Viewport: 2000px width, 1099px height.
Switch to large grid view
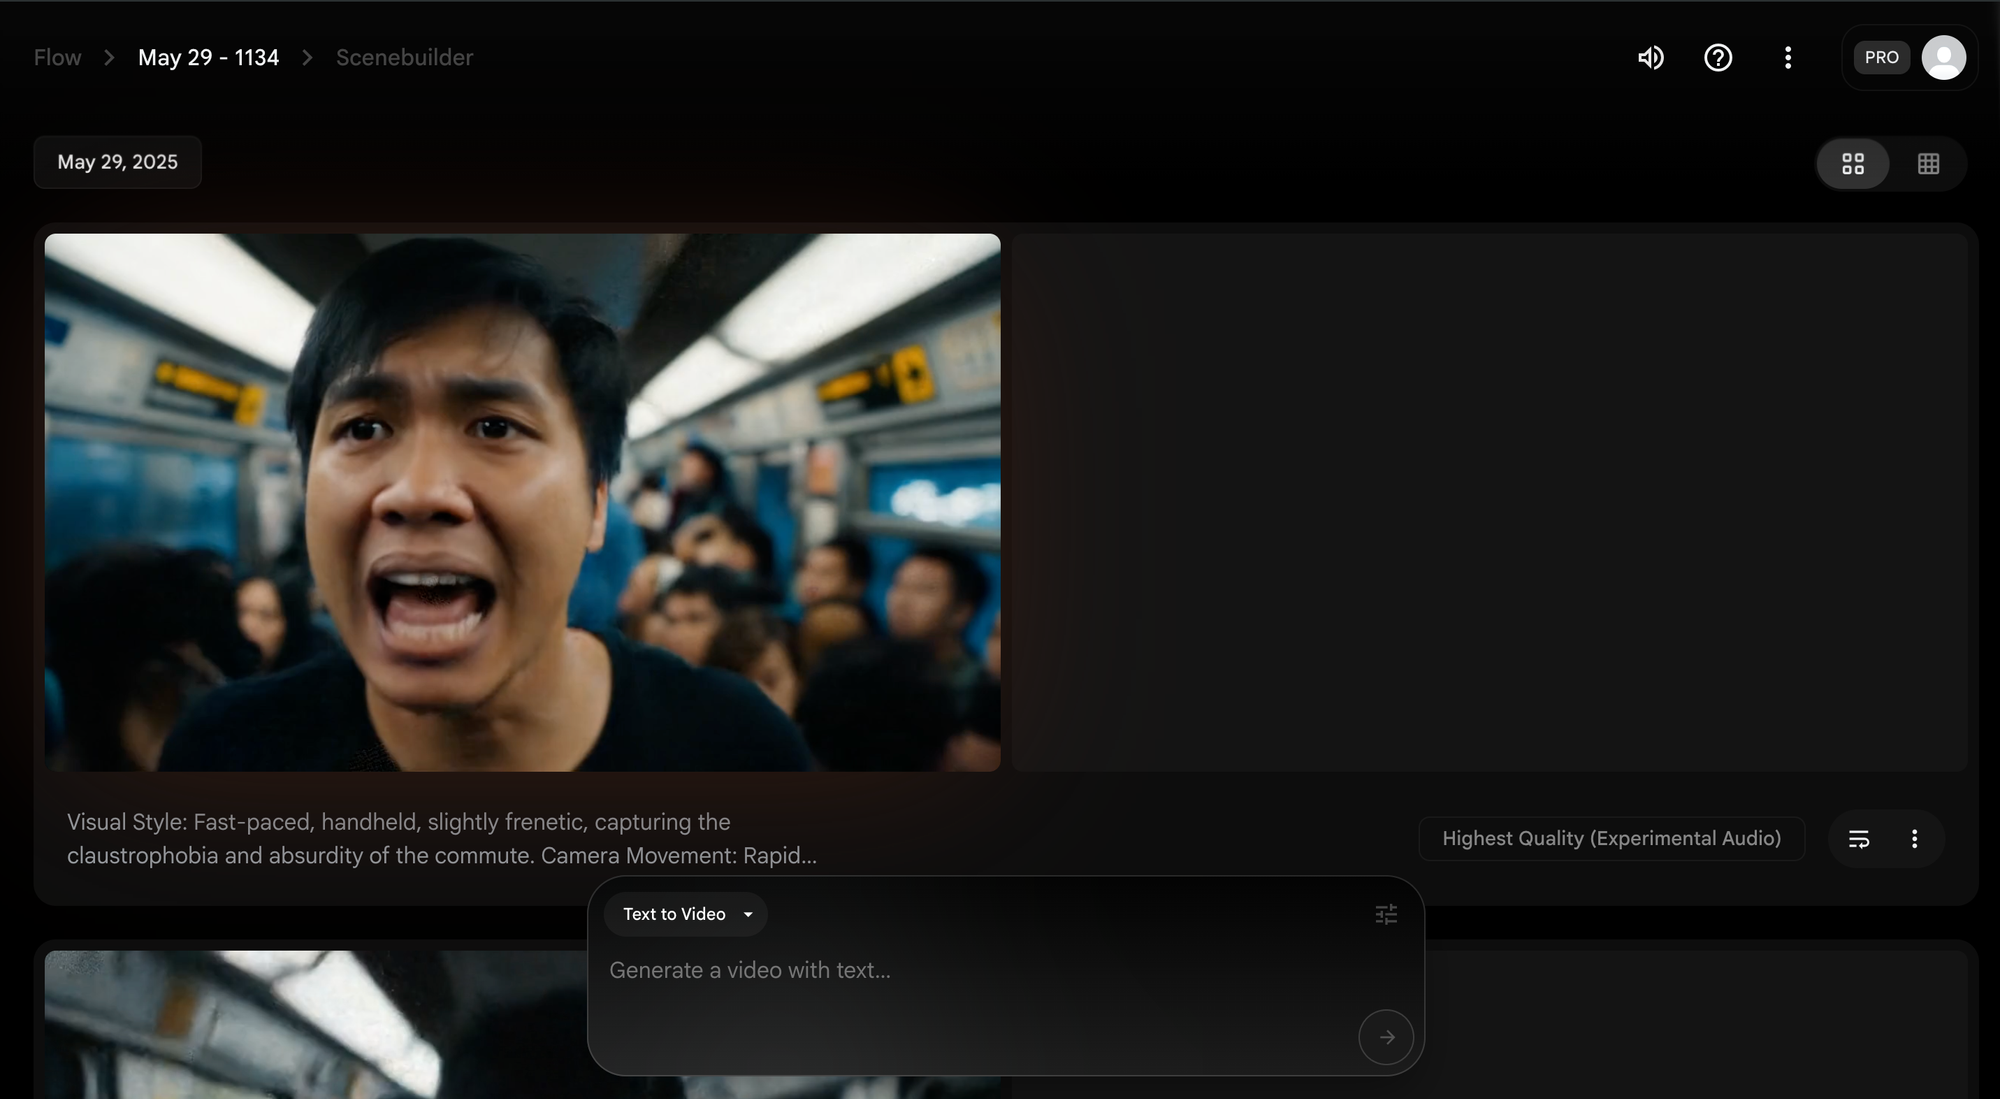[x=1853, y=164]
